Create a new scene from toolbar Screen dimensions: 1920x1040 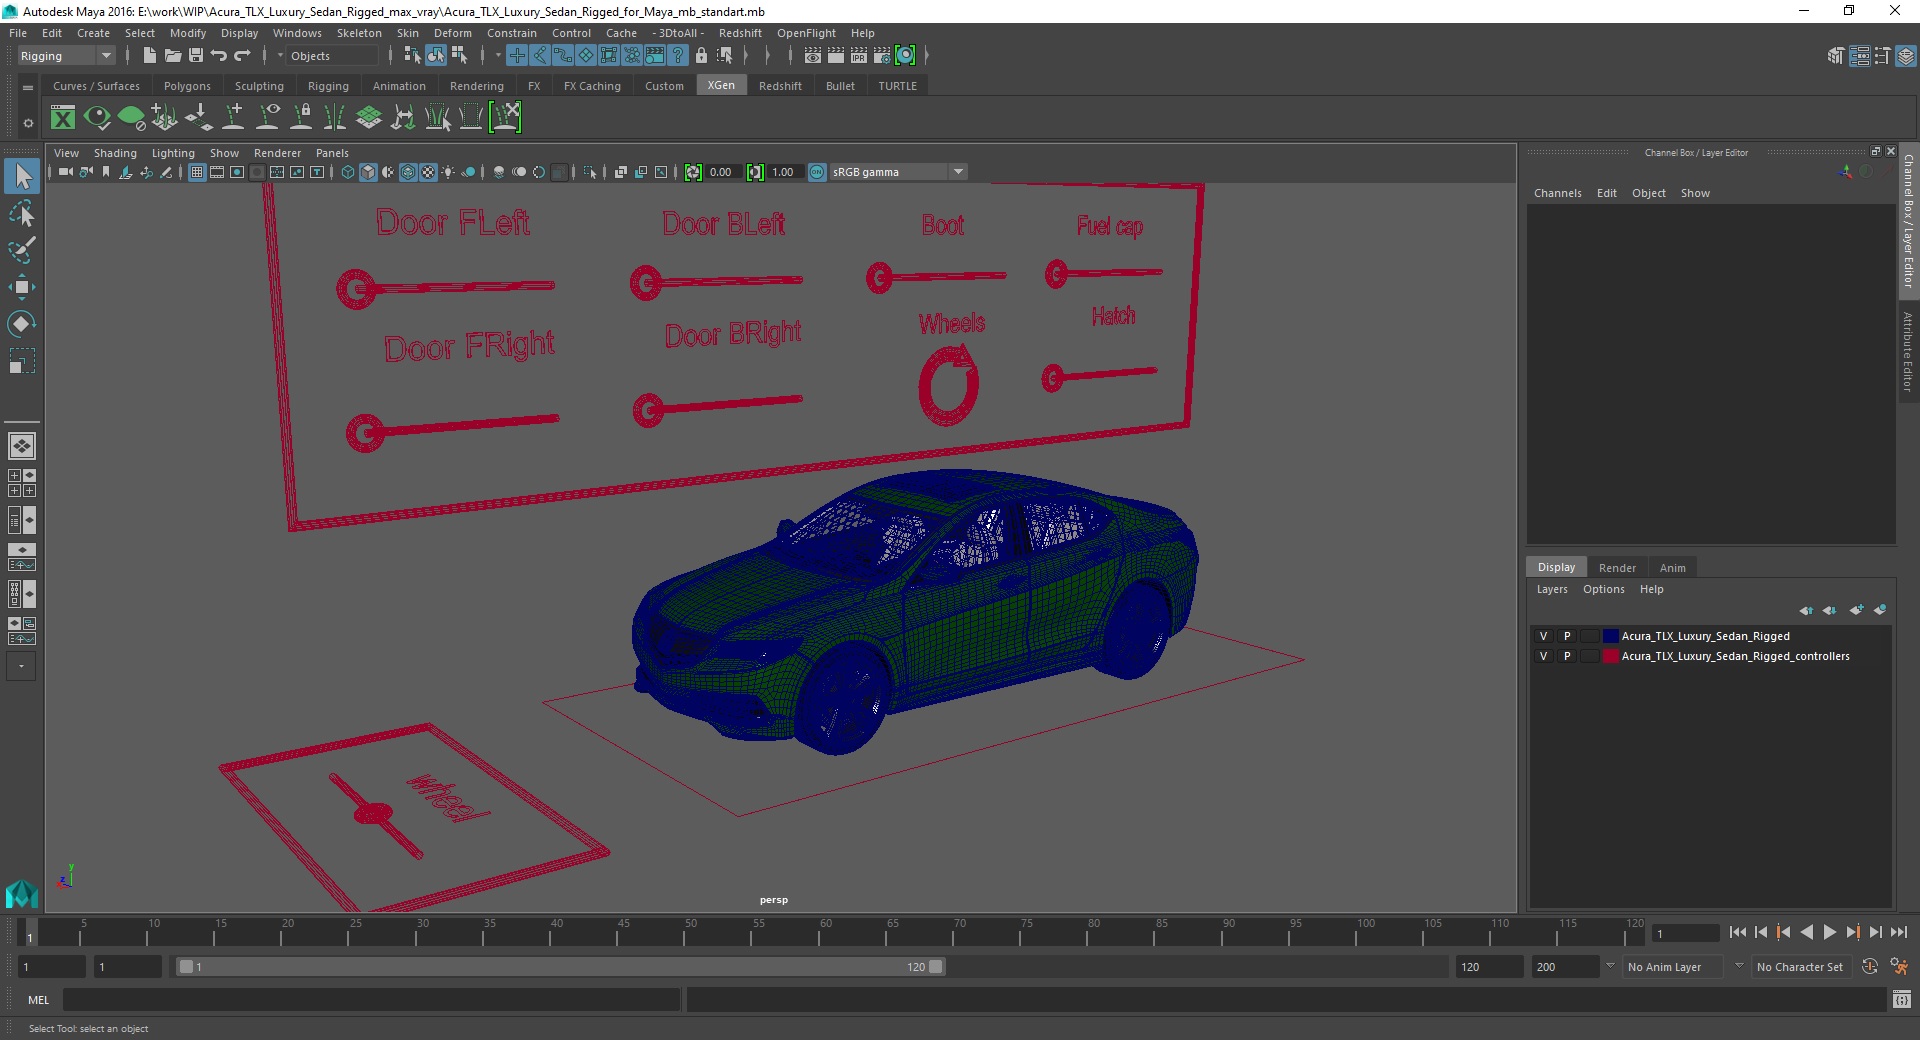pyautogui.click(x=149, y=56)
